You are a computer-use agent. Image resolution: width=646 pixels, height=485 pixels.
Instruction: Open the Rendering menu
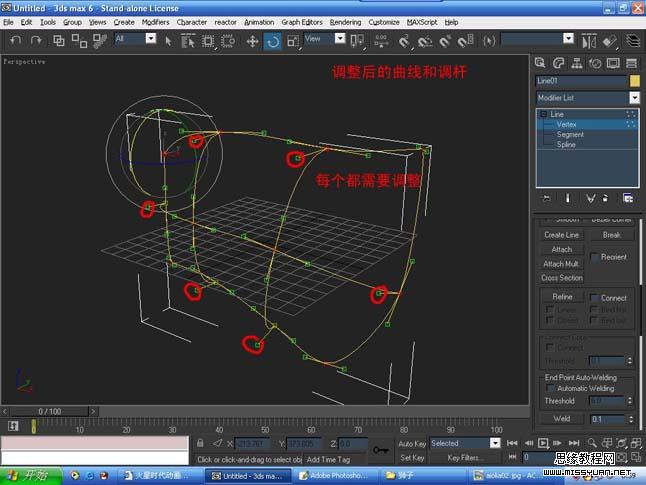pos(345,22)
